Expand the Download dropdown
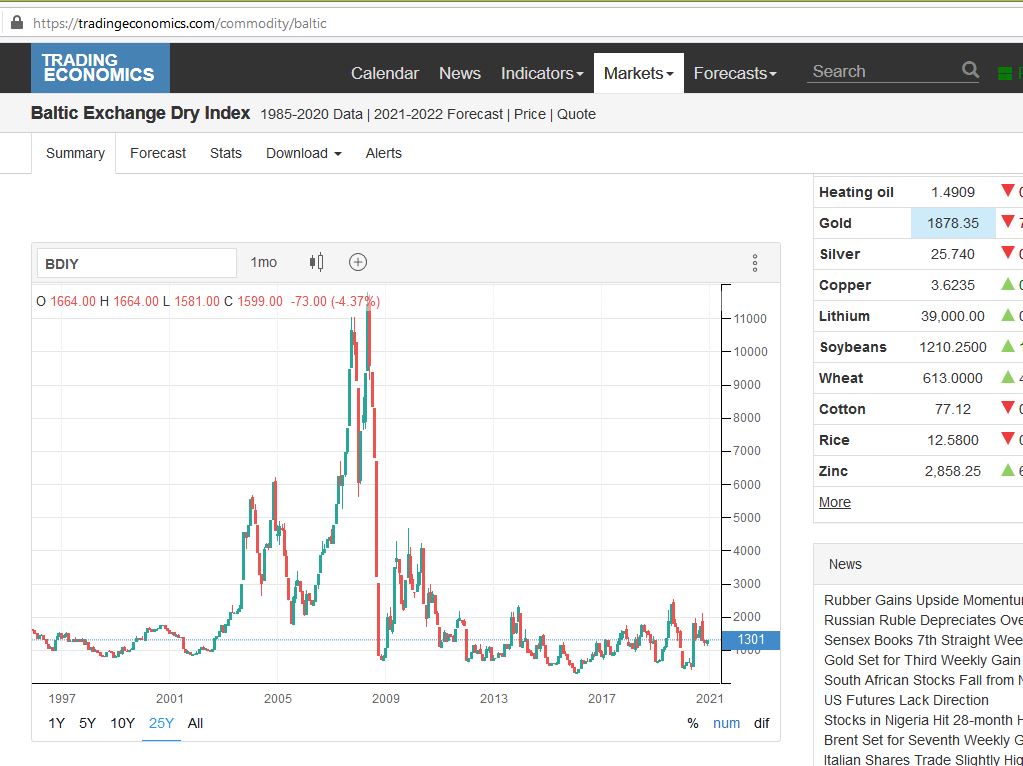Screen dimensions: 1023x766 [x=303, y=153]
